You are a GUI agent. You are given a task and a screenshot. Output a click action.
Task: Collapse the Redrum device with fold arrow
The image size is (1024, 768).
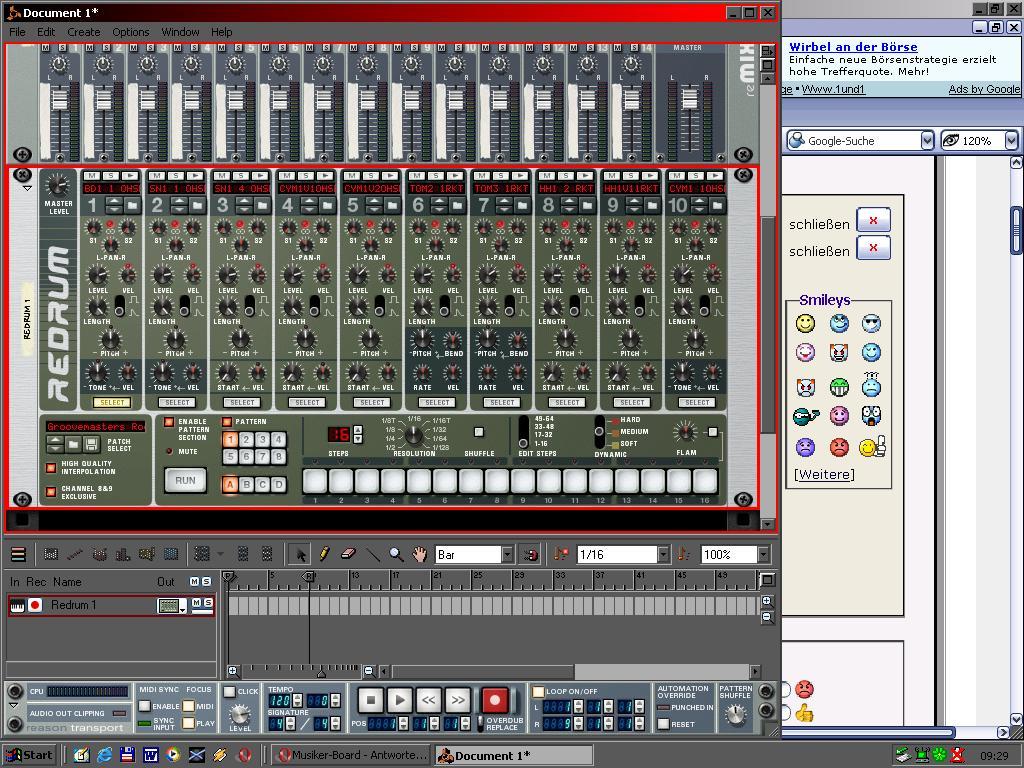tap(27, 188)
